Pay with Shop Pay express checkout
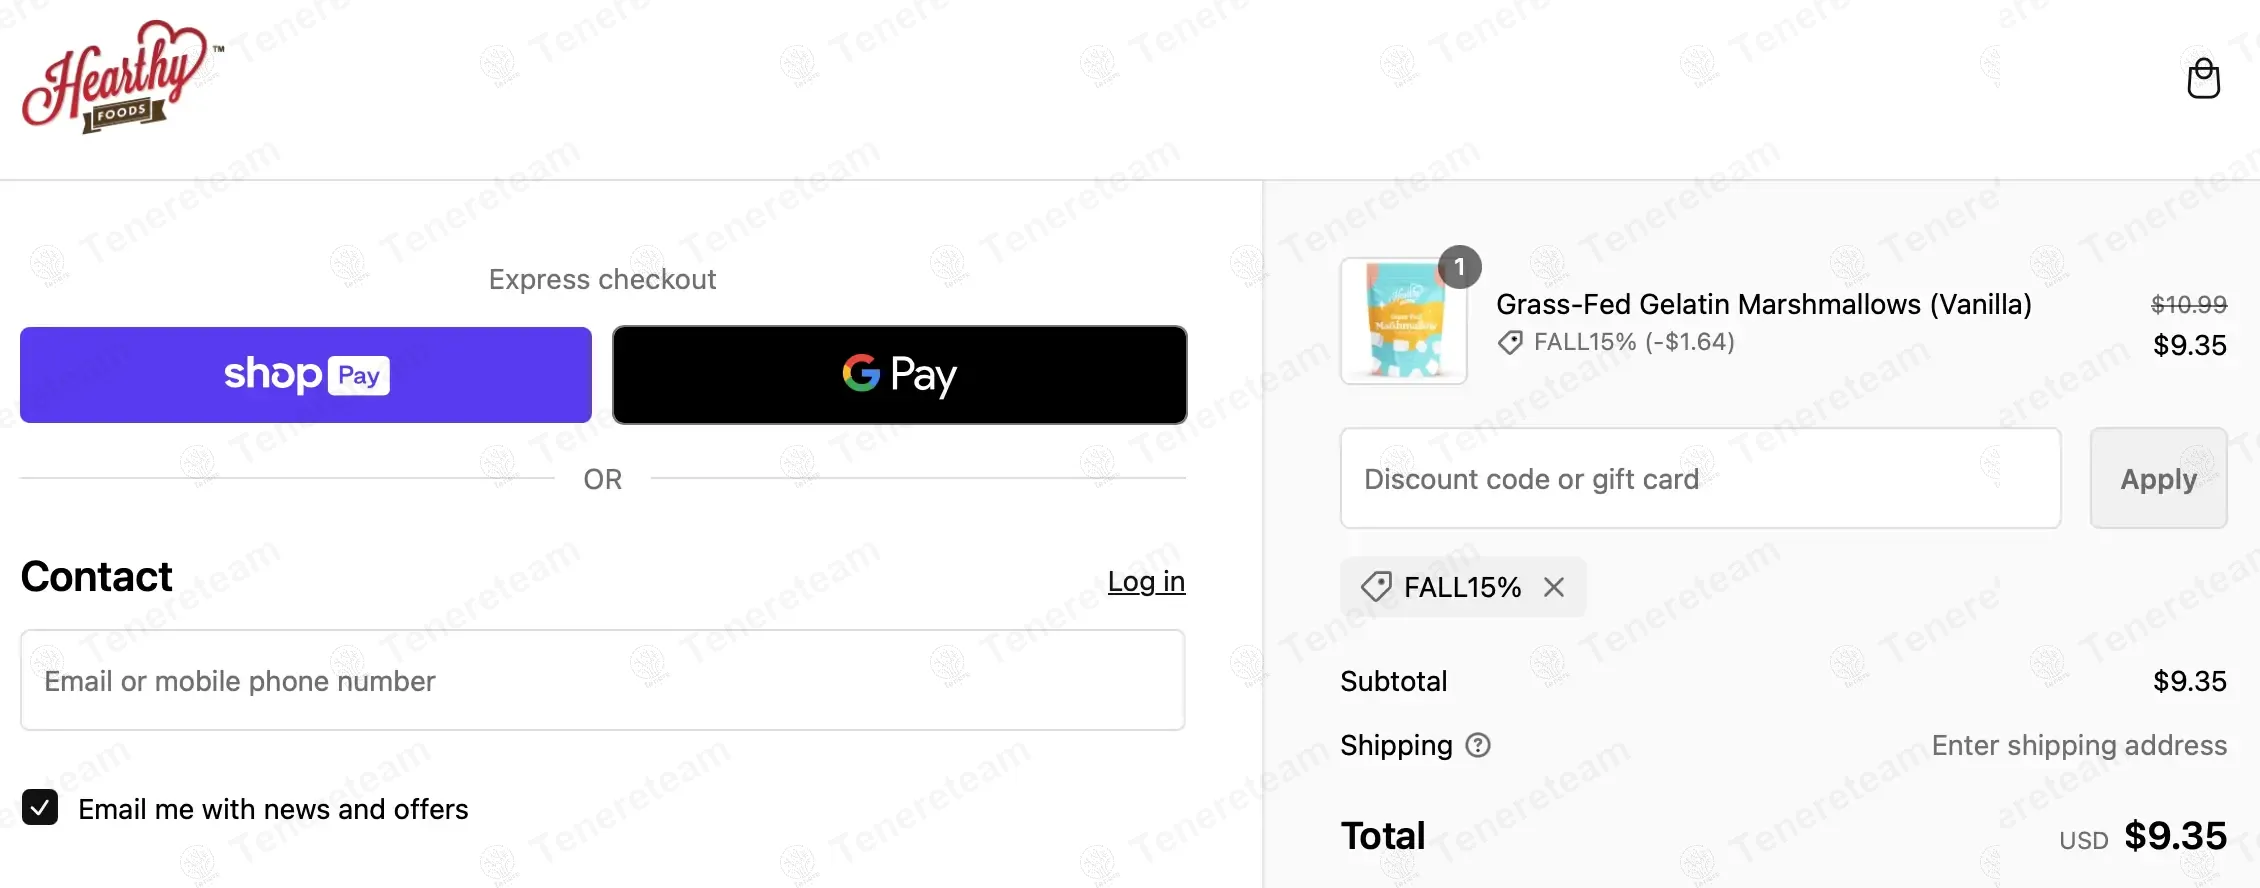 [x=306, y=375]
